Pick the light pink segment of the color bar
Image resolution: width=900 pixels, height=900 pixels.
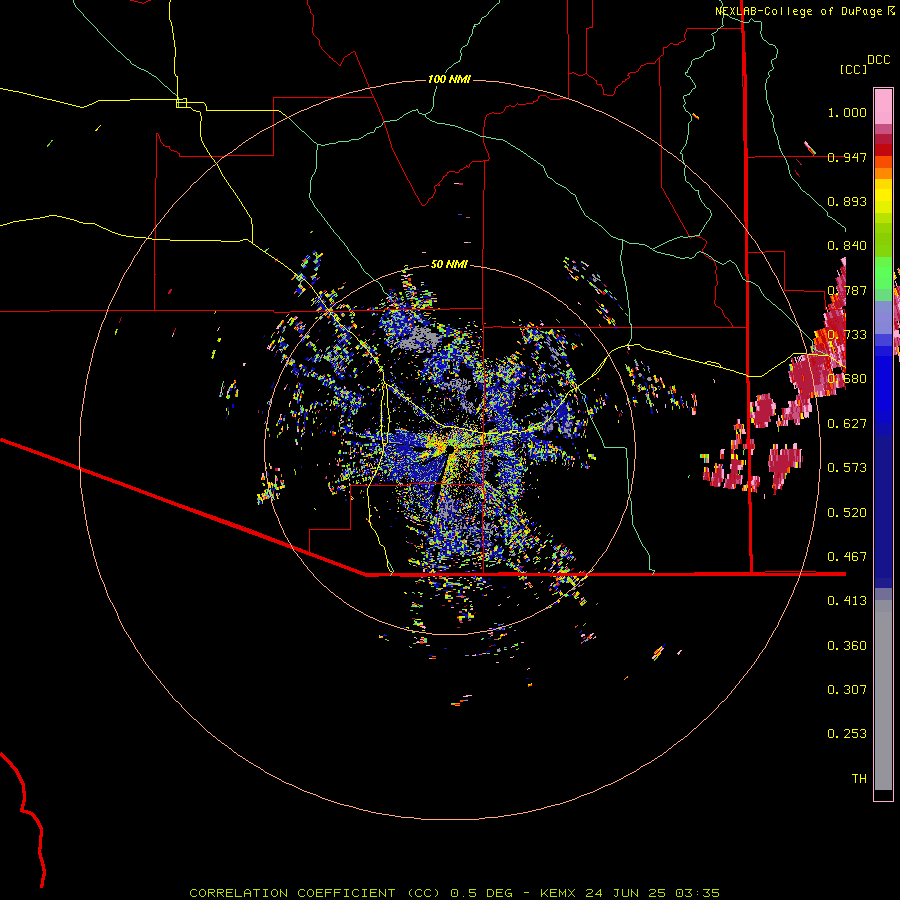pyautogui.click(x=883, y=107)
